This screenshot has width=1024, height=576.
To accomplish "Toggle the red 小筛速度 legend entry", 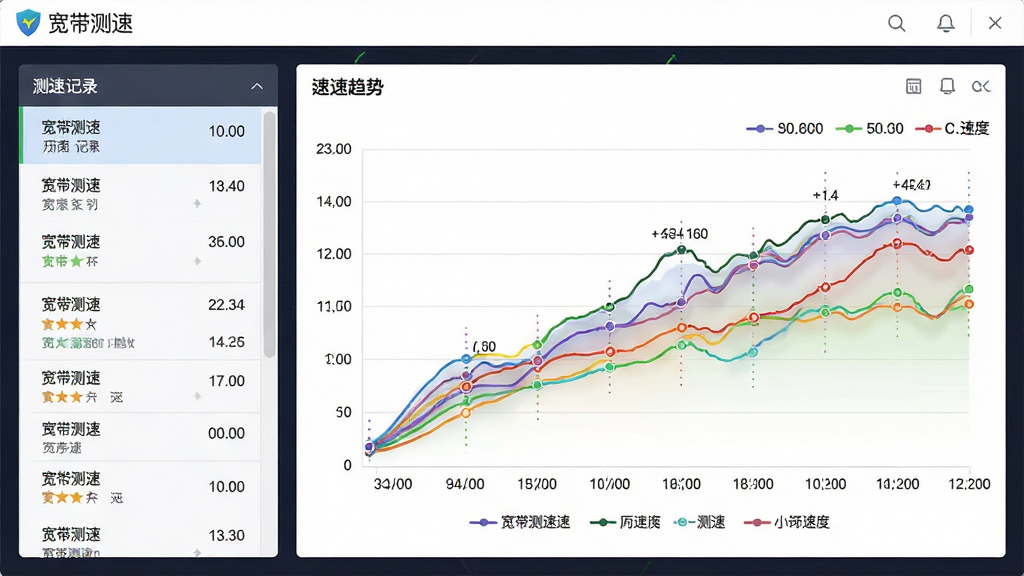I will coord(786,522).
